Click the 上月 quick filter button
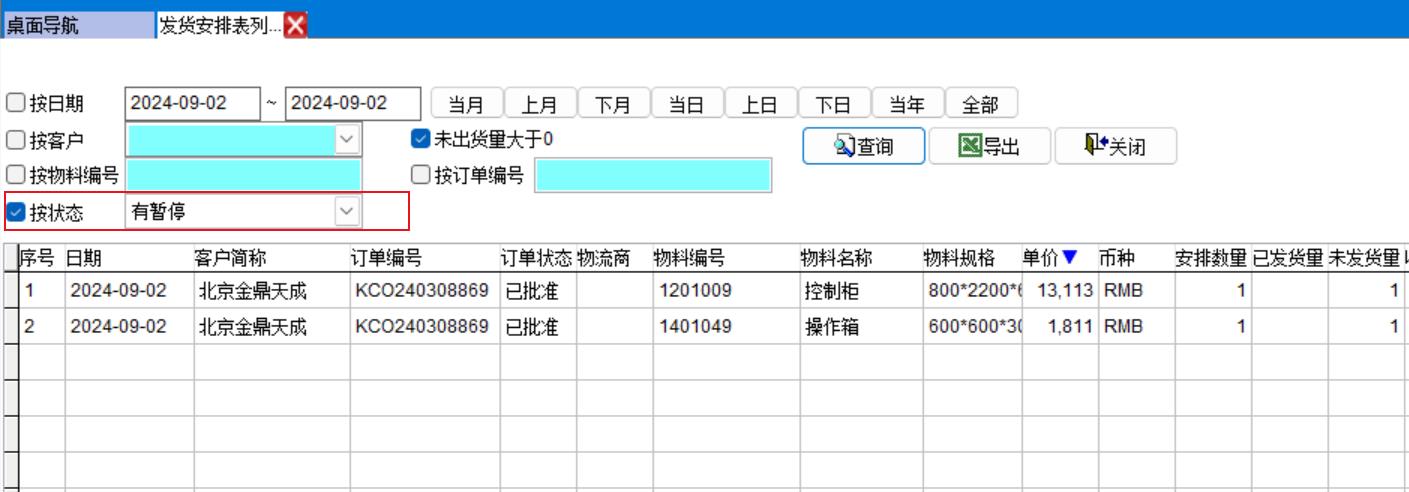This screenshot has width=1409, height=492. 540,104
